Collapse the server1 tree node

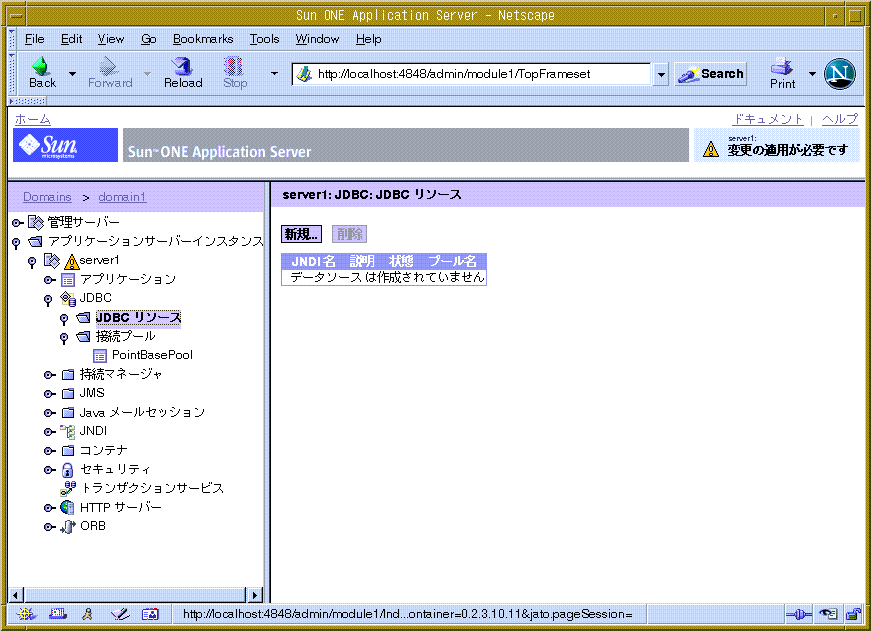coord(32,262)
